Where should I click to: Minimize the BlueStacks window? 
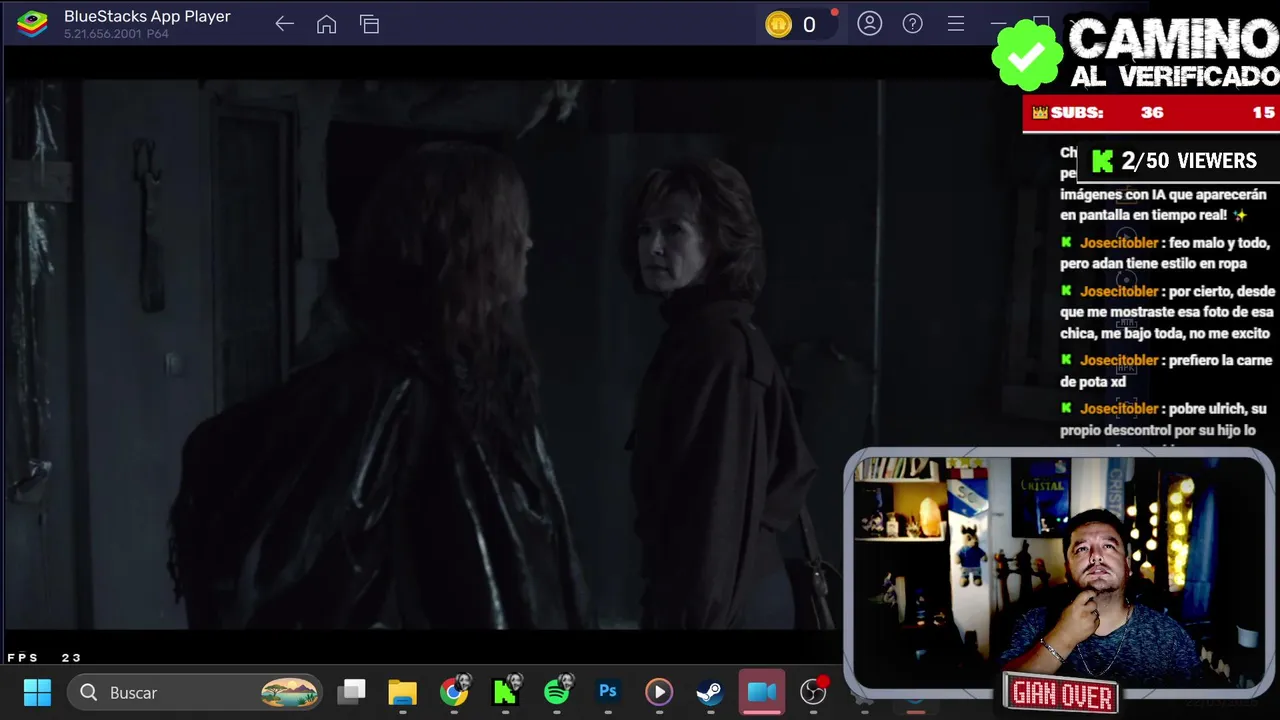(998, 24)
